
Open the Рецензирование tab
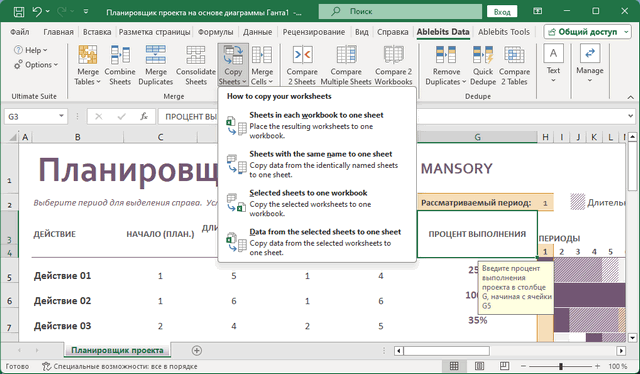(x=313, y=32)
